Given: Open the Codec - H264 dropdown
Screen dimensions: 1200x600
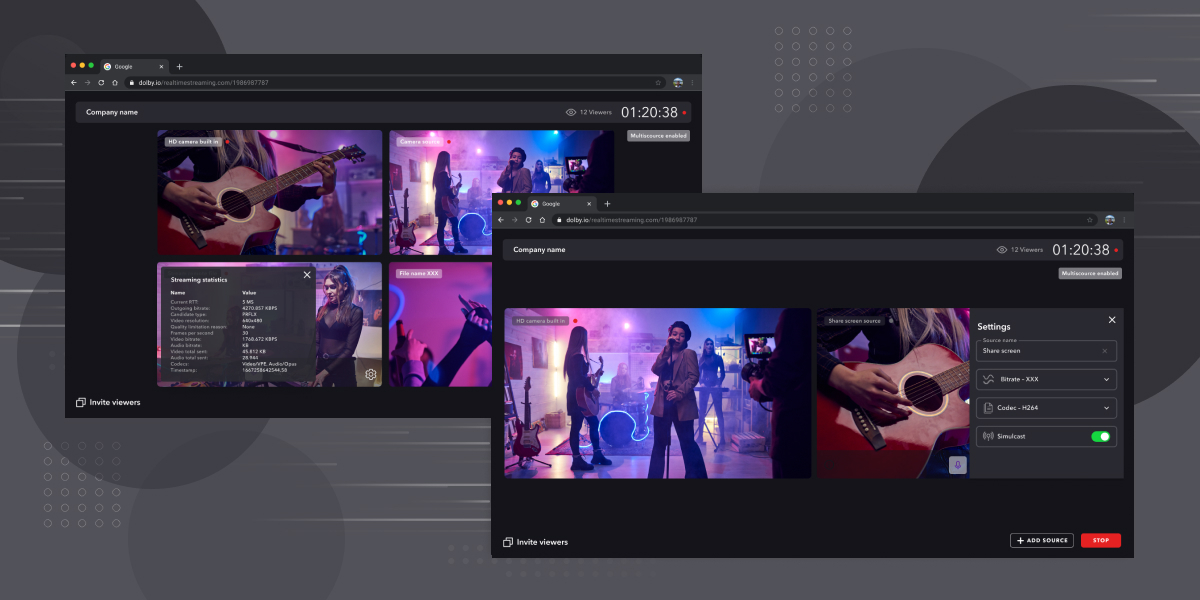Looking at the screenshot, I should point(1045,408).
